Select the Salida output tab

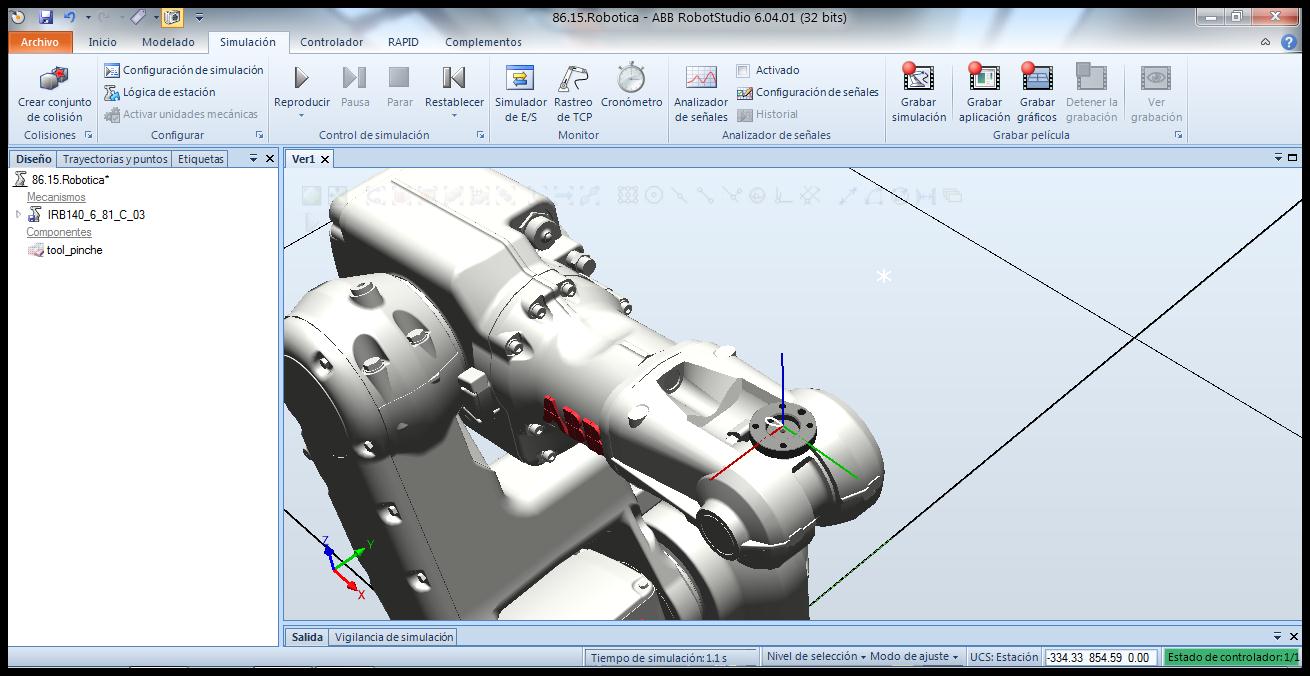307,637
